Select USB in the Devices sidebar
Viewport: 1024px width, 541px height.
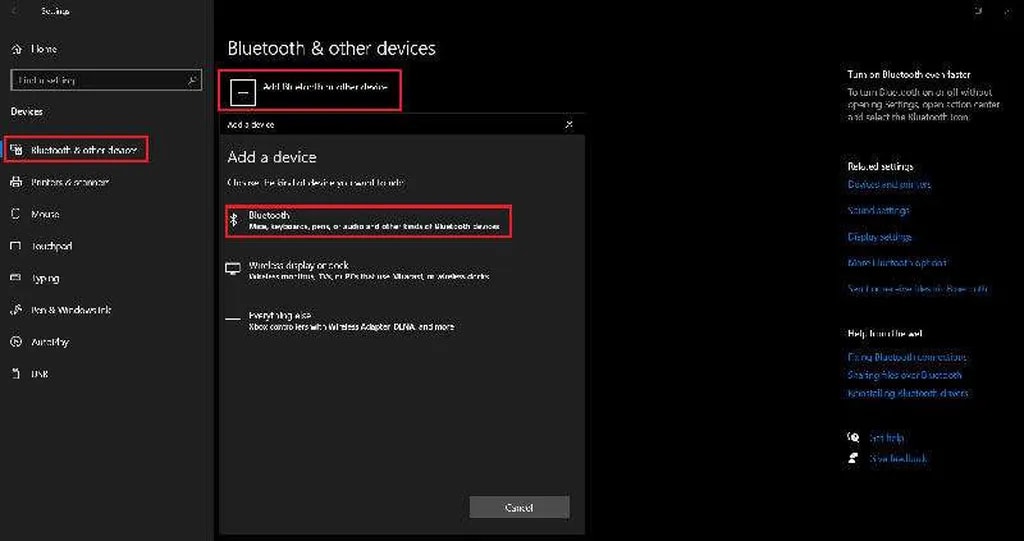40,374
